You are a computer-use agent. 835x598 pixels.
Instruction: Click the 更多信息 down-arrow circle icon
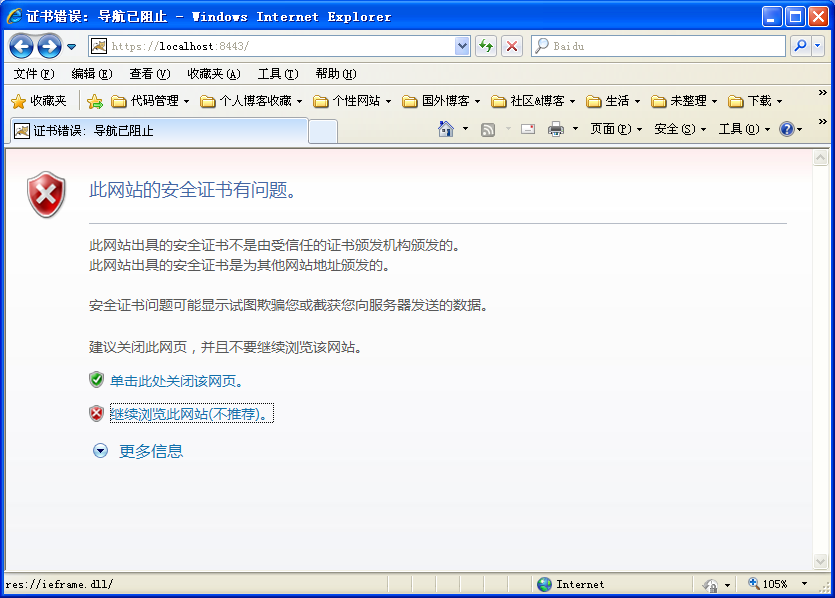[100, 451]
